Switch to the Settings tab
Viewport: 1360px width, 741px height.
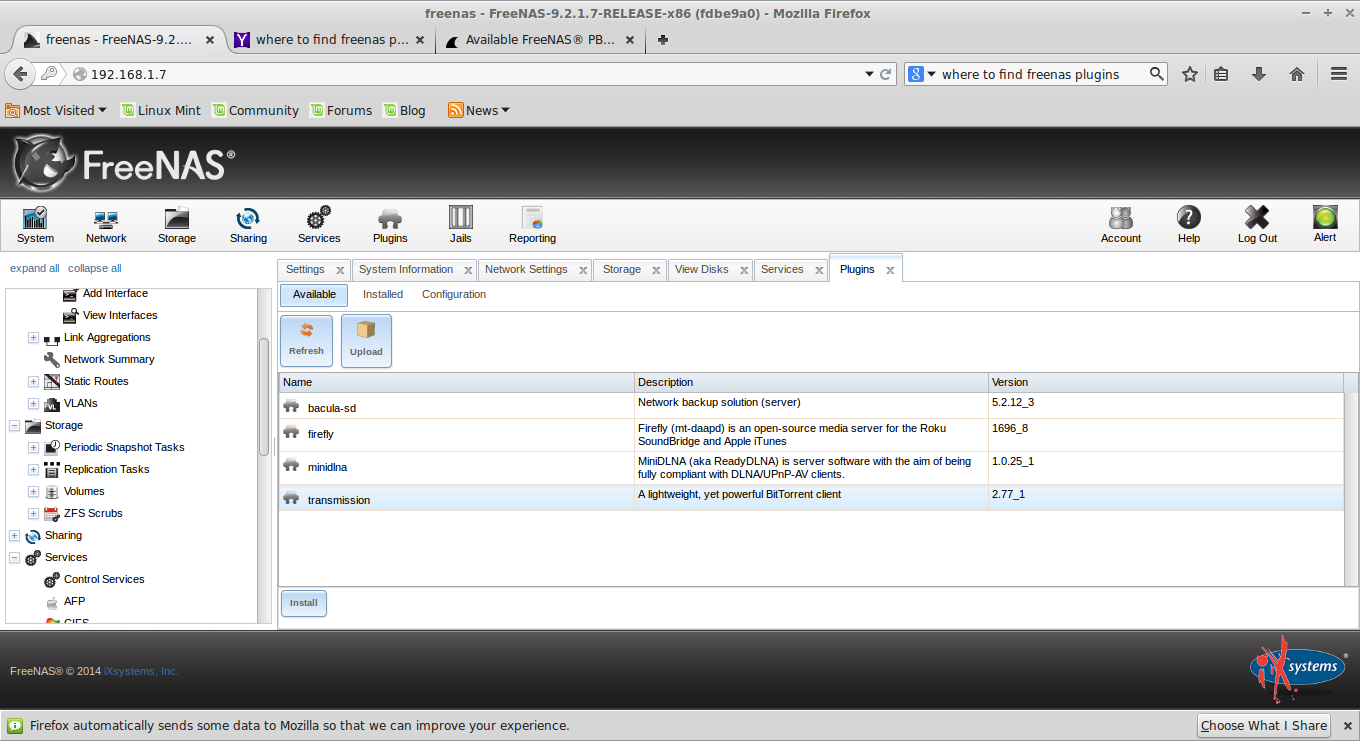pyautogui.click(x=305, y=270)
